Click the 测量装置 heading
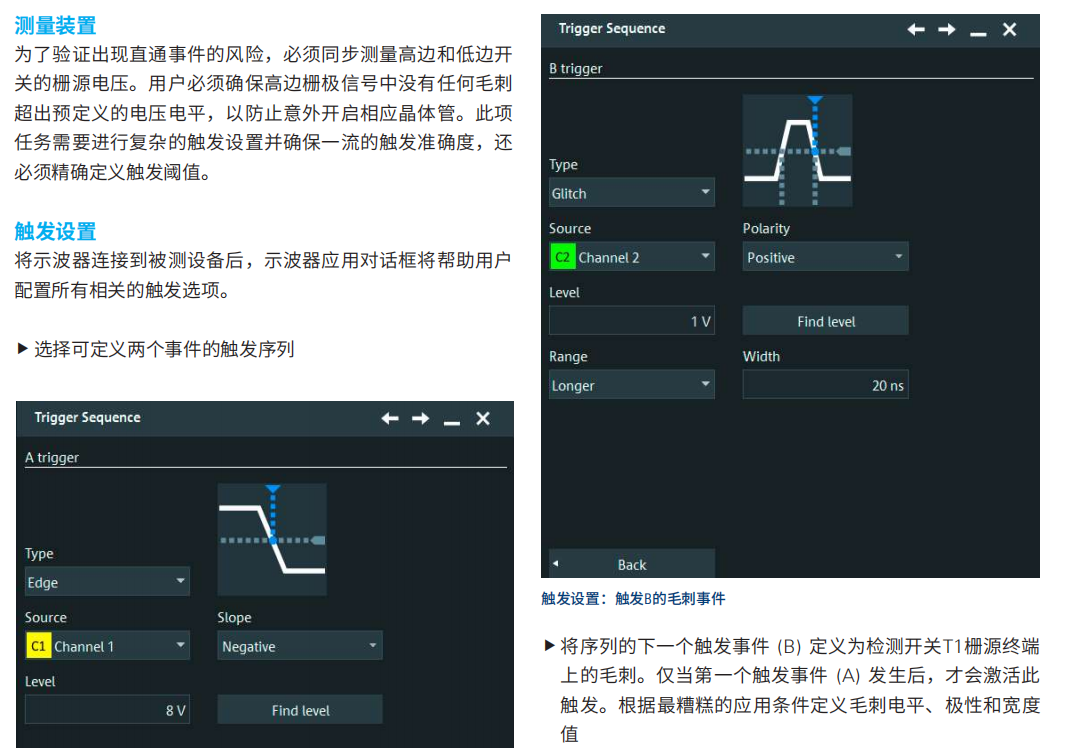The width and height of the screenshot is (1065, 748). point(55,26)
